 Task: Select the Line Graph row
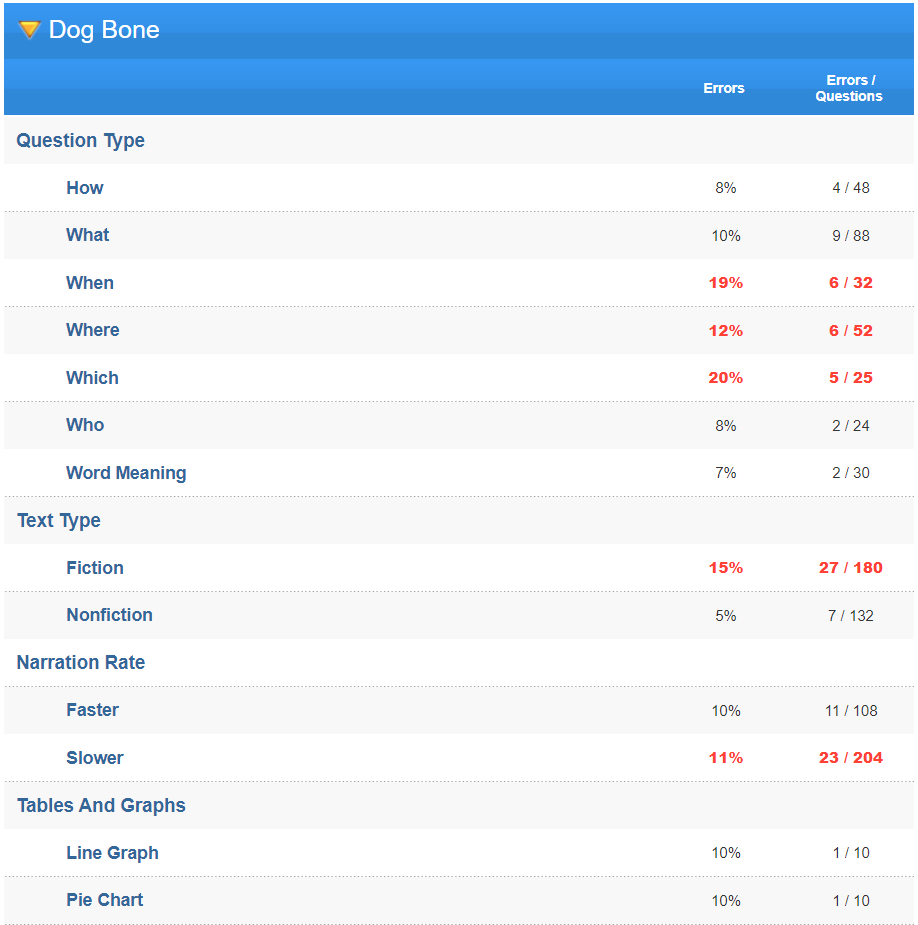pyautogui.click(x=112, y=853)
